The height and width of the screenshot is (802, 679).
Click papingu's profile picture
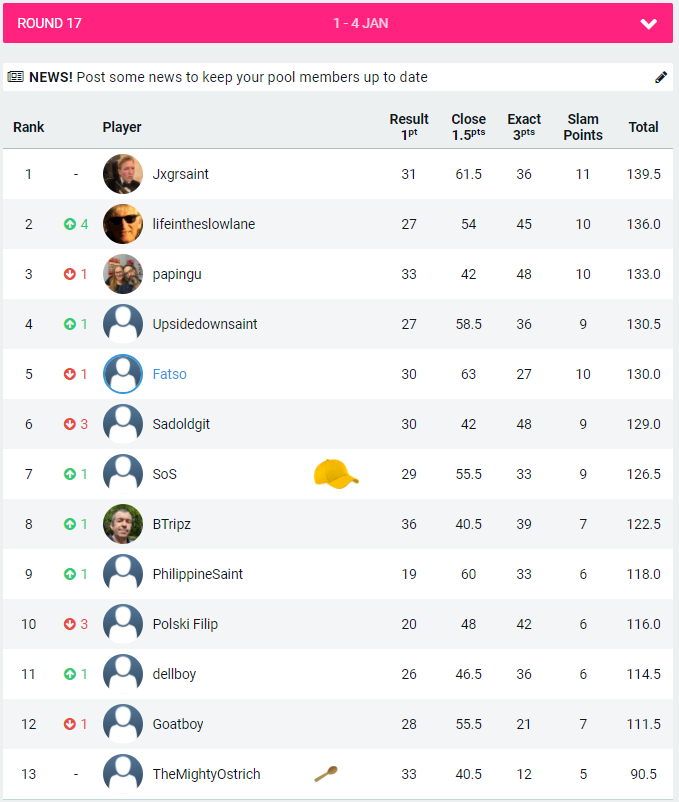(x=123, y=274)
